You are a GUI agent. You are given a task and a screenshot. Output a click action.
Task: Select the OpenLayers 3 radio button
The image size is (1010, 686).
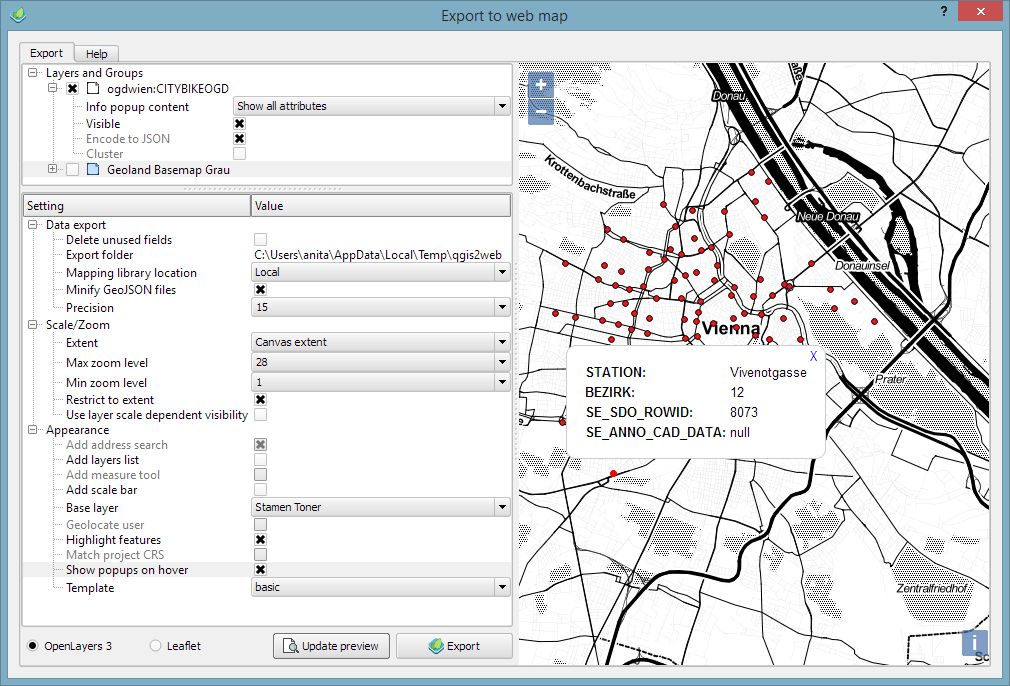[32, 645]
